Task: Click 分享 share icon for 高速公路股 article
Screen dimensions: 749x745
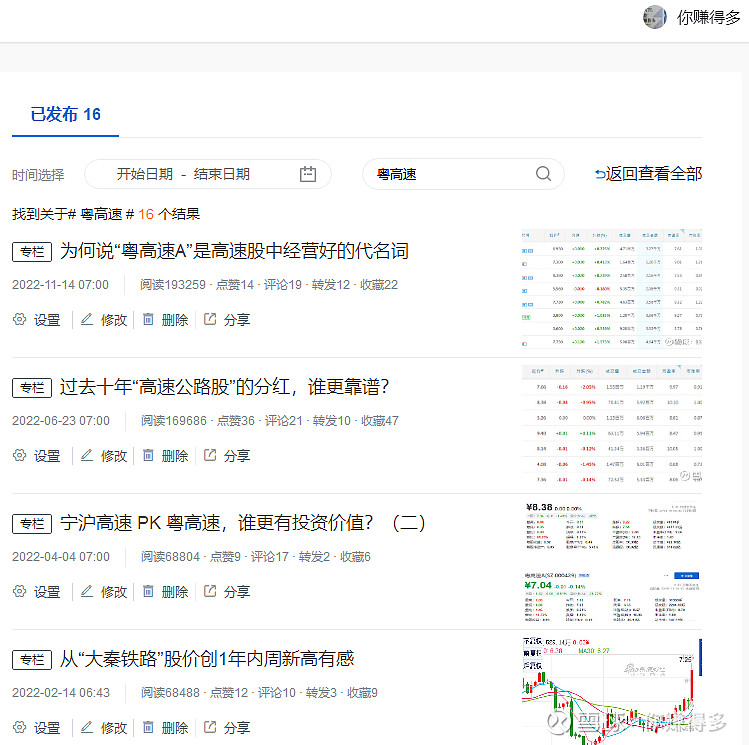Action: click(210, 455)
